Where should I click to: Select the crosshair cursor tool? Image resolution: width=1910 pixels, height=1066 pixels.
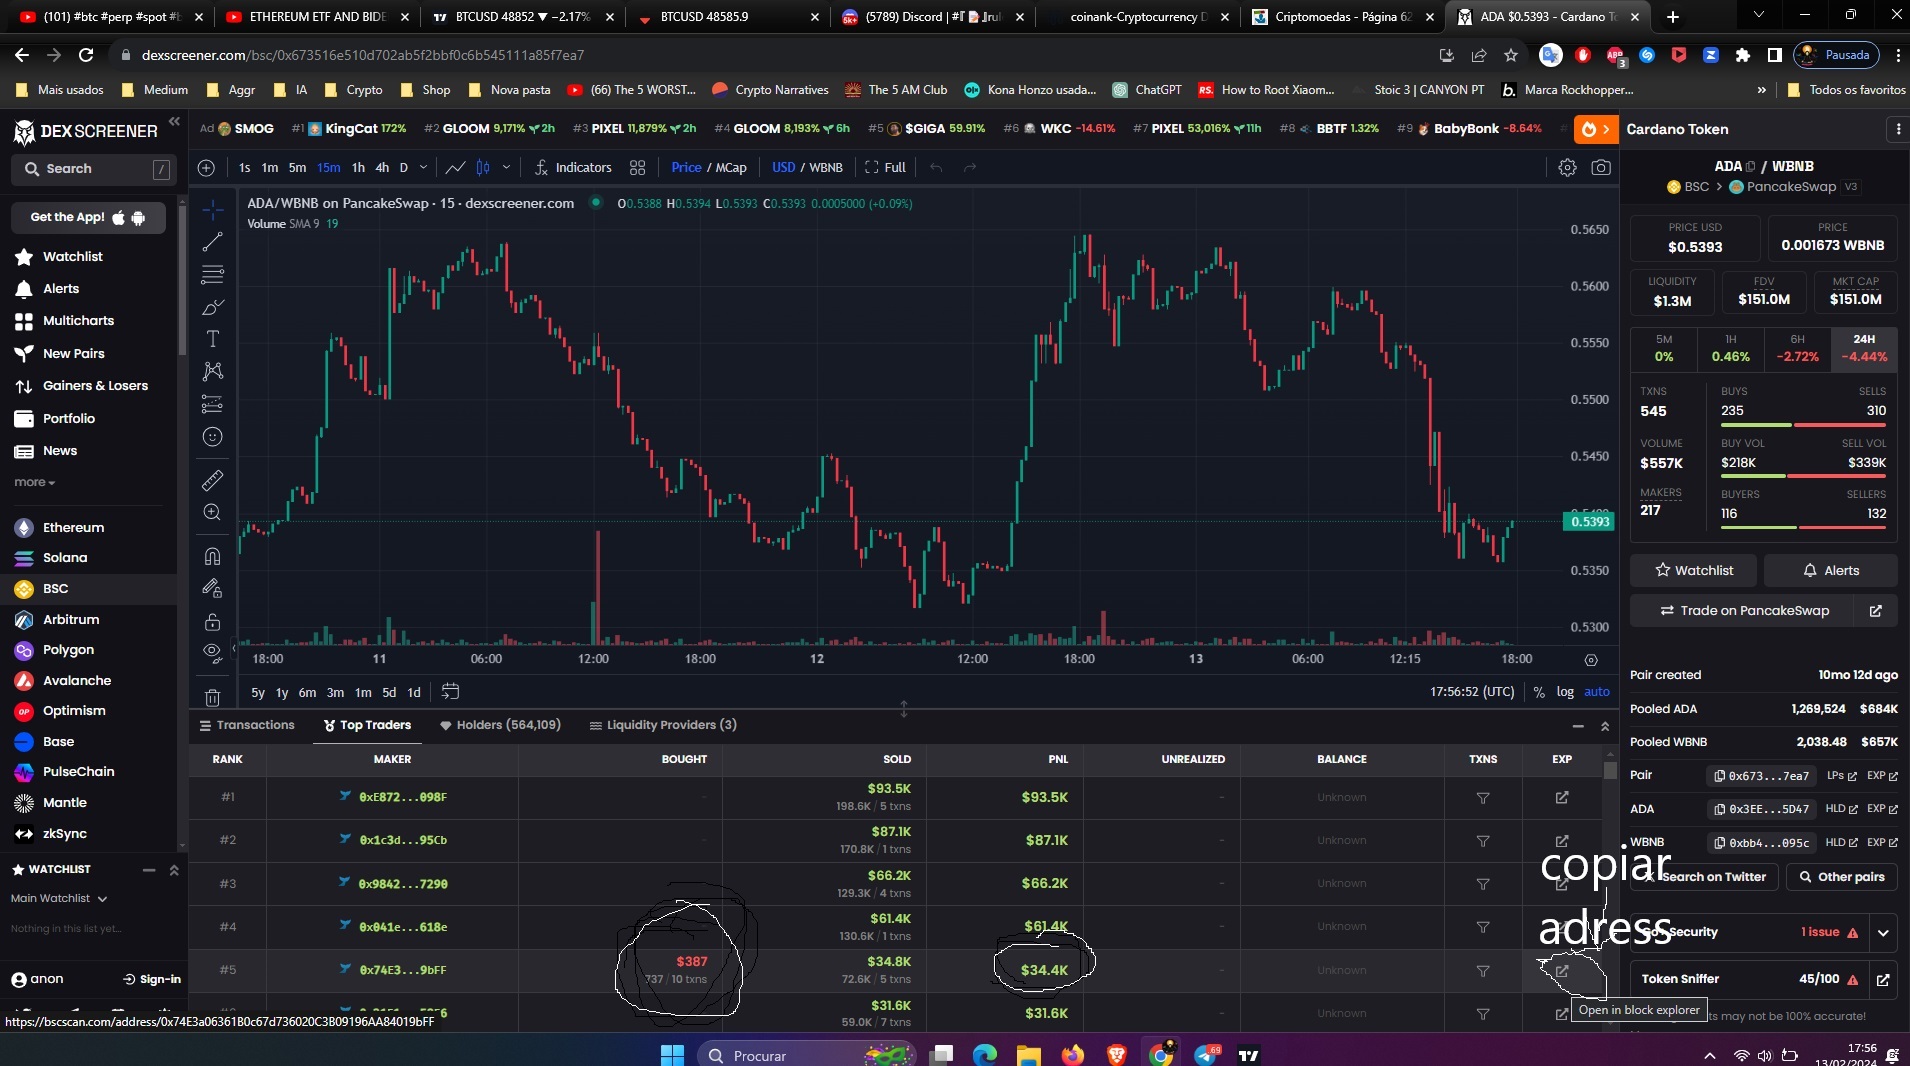click(x=213, y=209)
